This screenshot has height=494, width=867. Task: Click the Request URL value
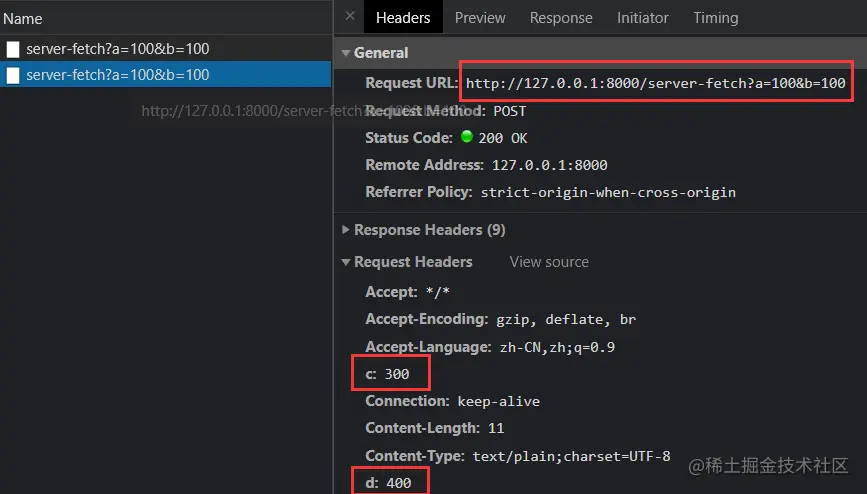point(655,83)
